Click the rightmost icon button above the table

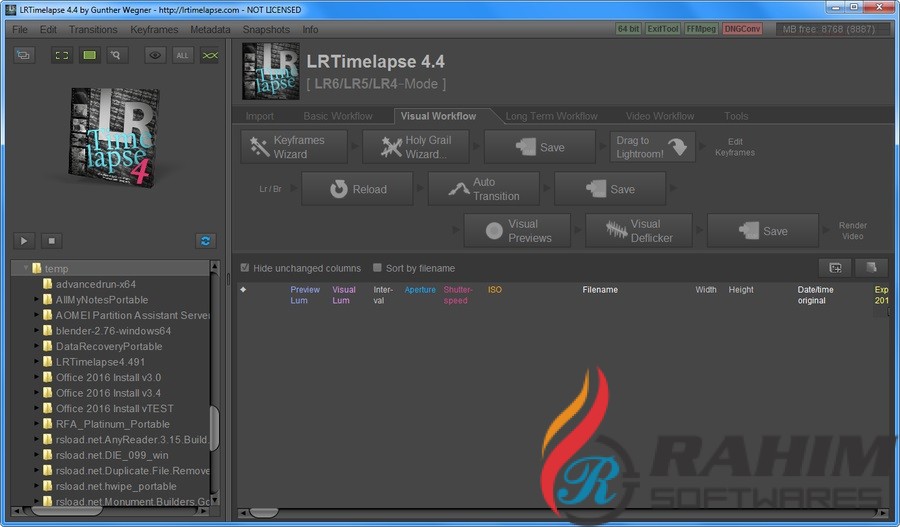coord(871,268)
